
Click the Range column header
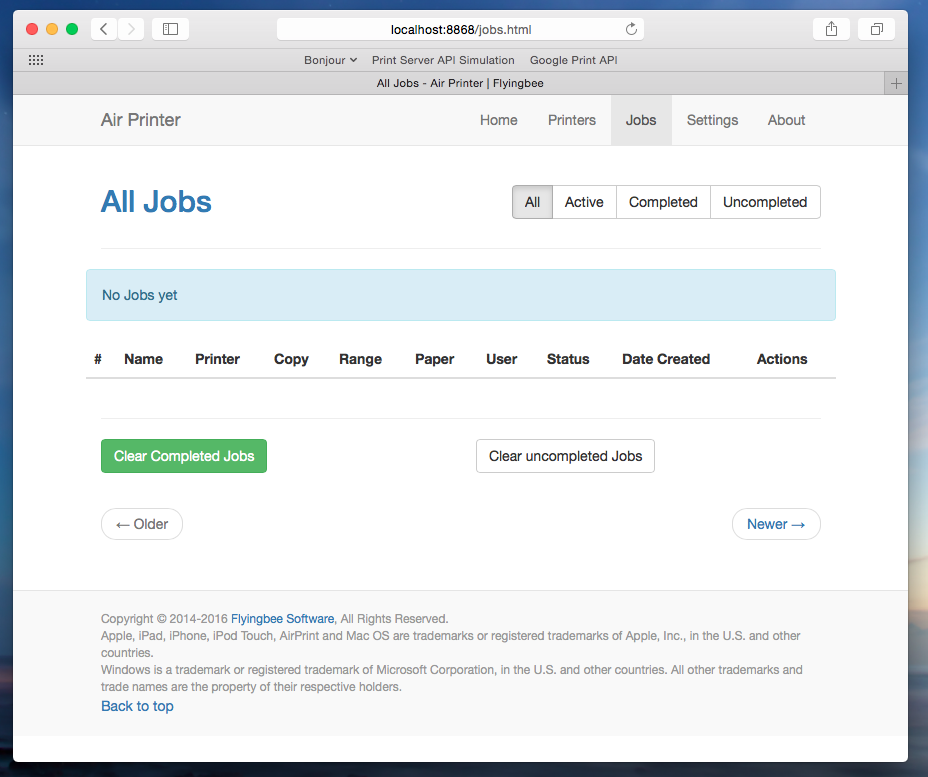pos(360,359)
